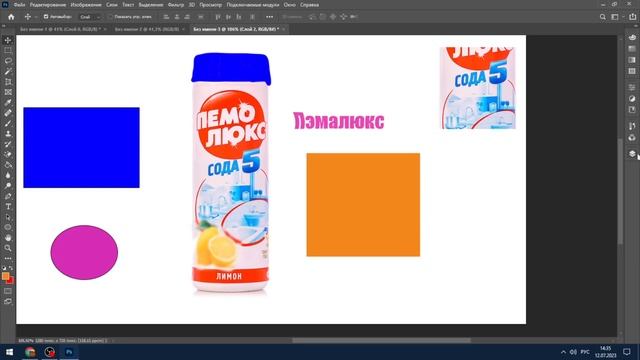The height and width of the screenshot is (360, 640).
Task: Open the Layers panel icon
Action: click(632, 153)
